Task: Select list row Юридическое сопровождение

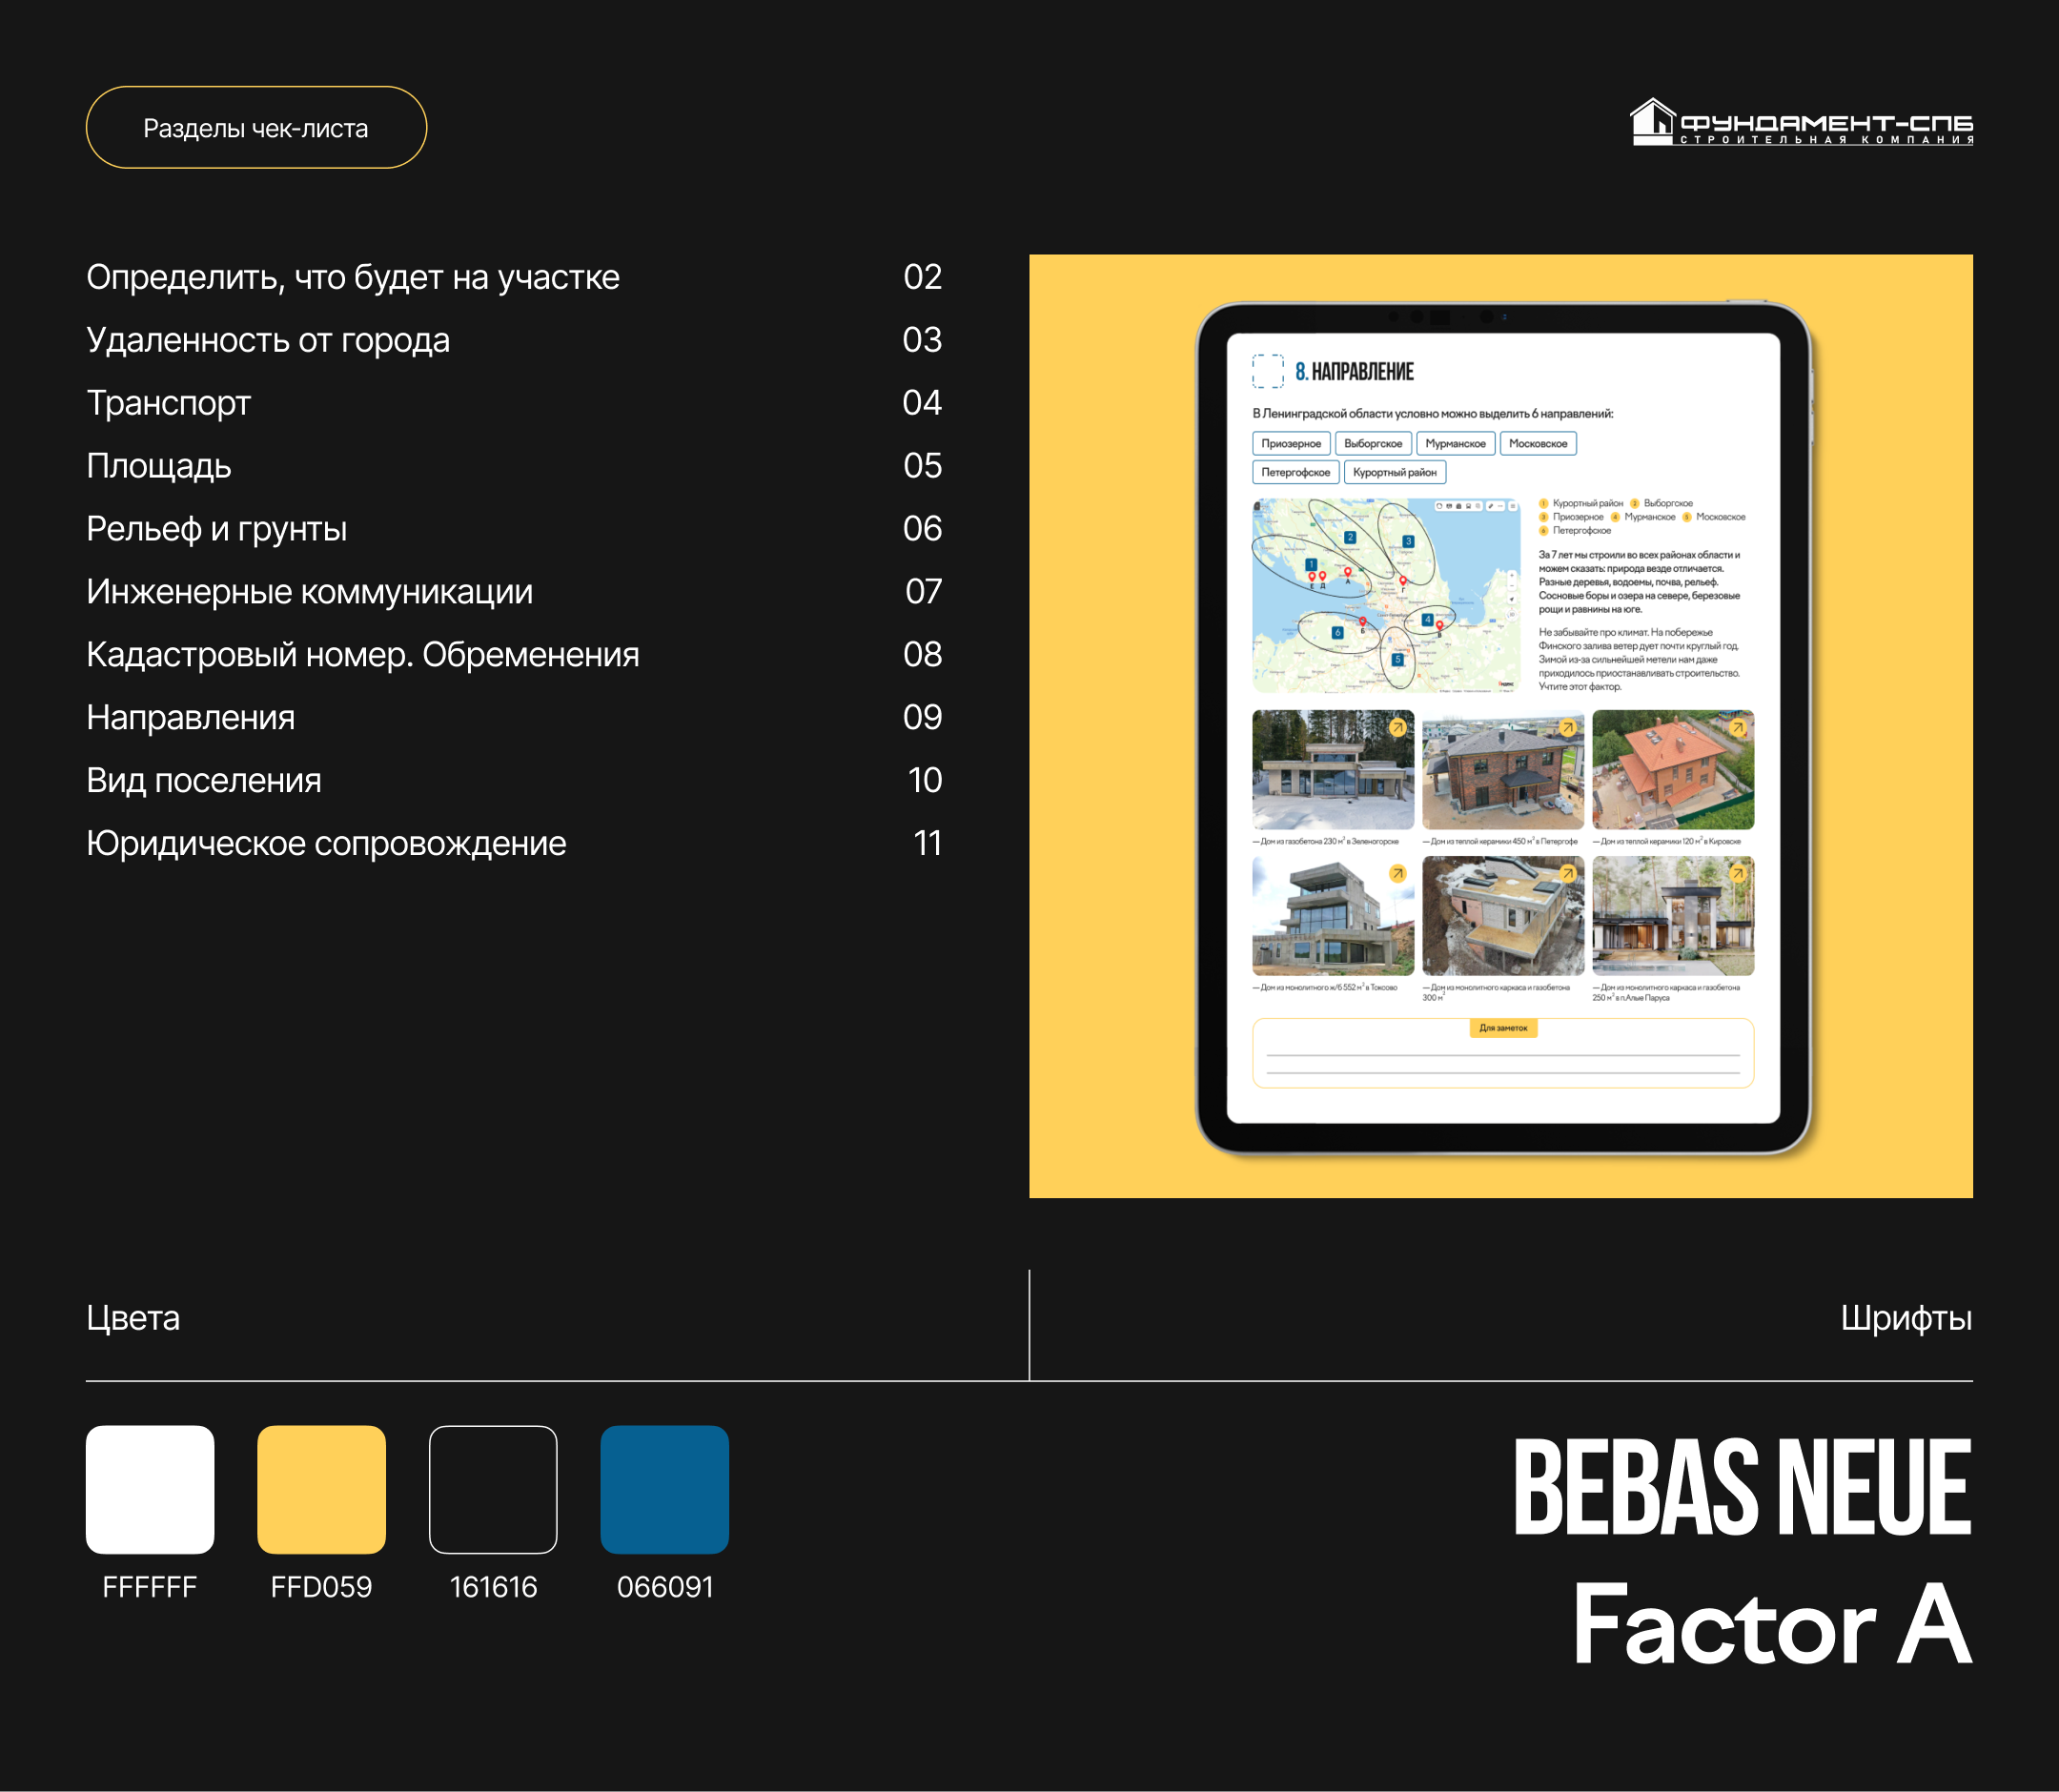Action: (x=514, y=844)
